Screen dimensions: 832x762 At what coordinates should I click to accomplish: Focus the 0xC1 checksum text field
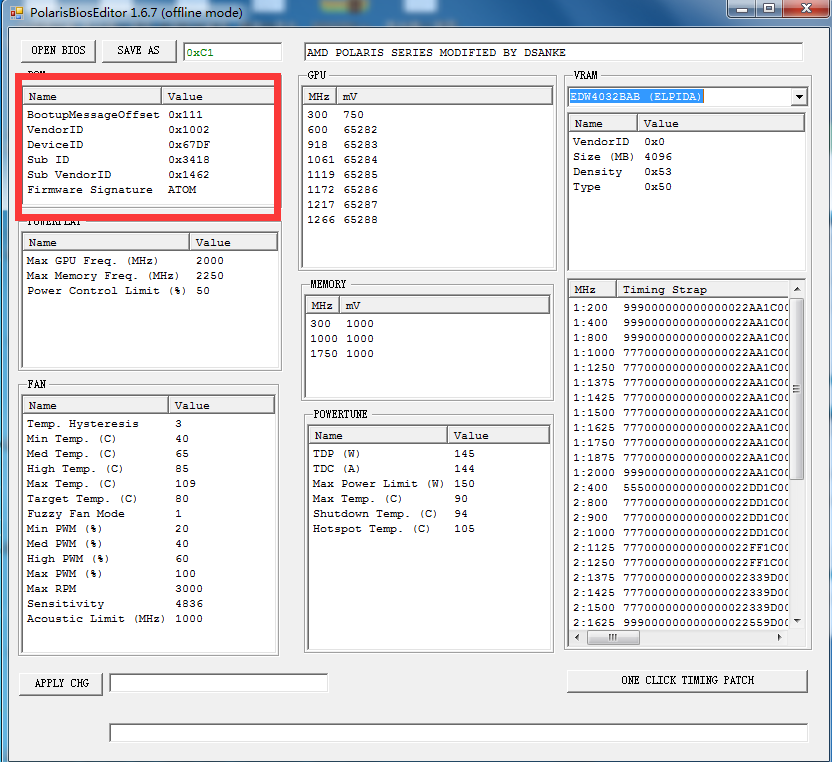point(232,52)
